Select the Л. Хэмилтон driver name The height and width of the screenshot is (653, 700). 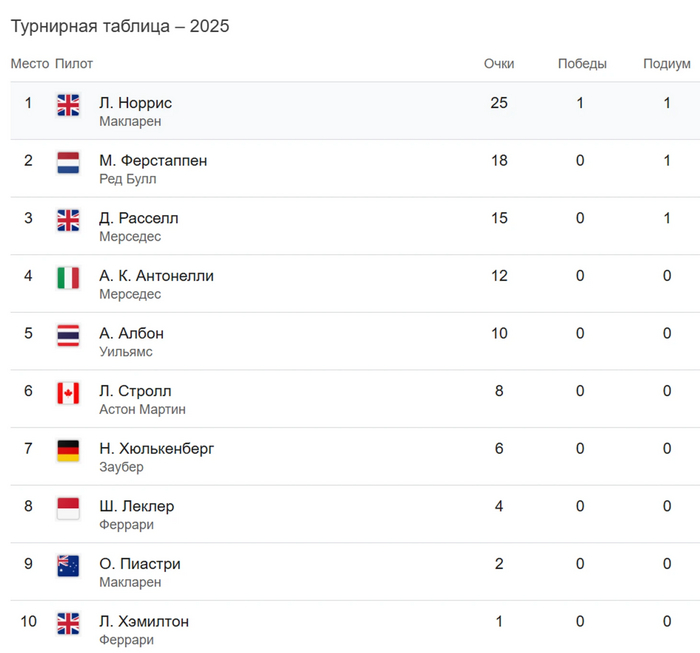(x=144, y=622)
